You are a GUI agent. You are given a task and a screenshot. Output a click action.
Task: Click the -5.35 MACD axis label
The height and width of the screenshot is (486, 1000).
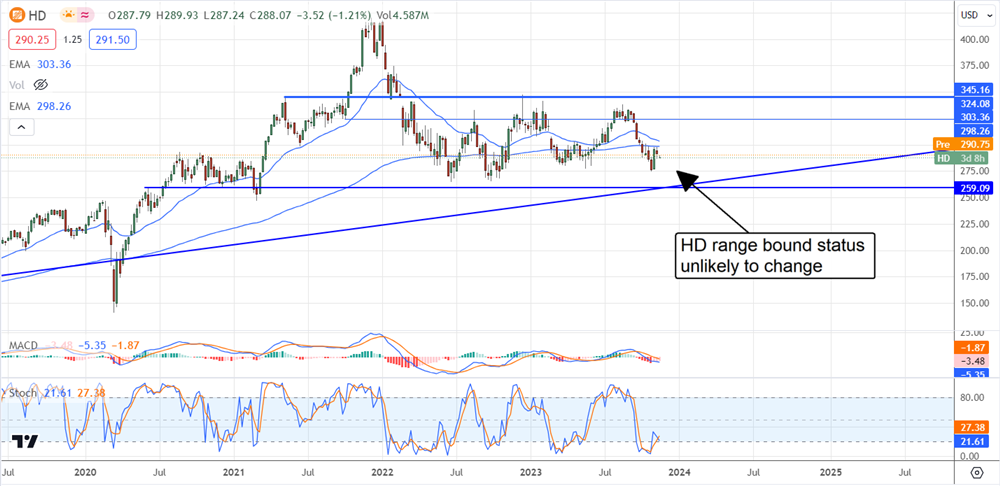971,375
